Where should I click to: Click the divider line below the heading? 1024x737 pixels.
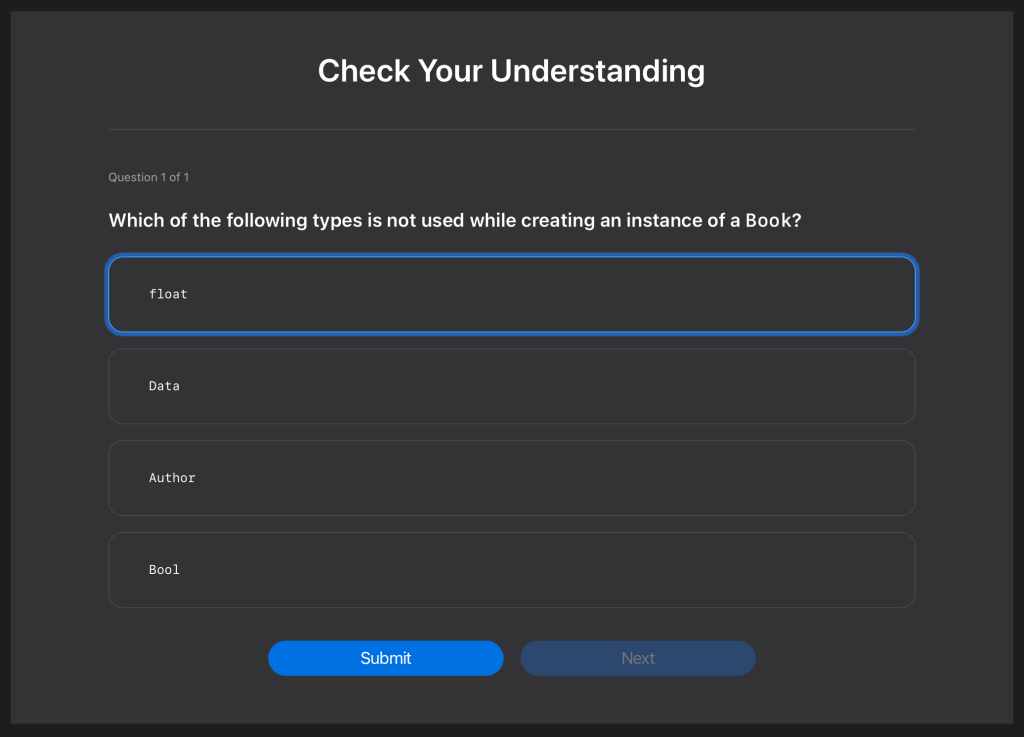tap(511, 130)
